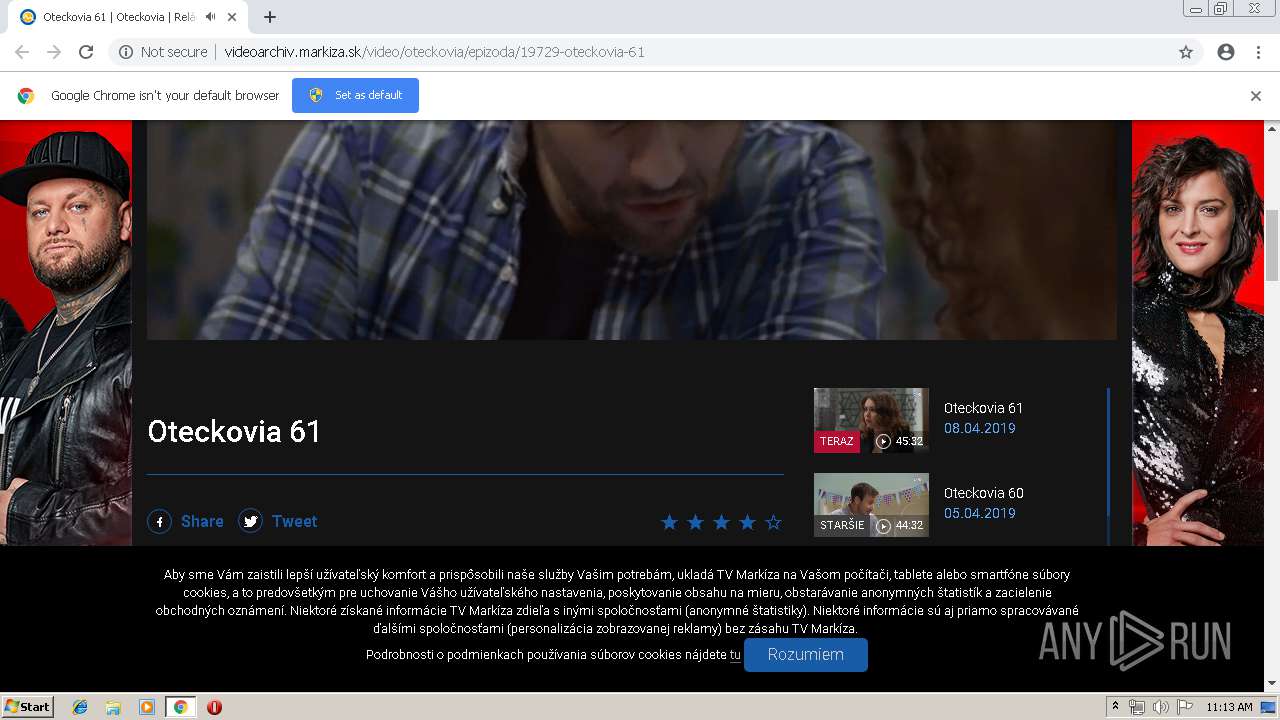Click left banner ad with man
This screenshot has height=720, width=1280.
[x=65, y=333]
